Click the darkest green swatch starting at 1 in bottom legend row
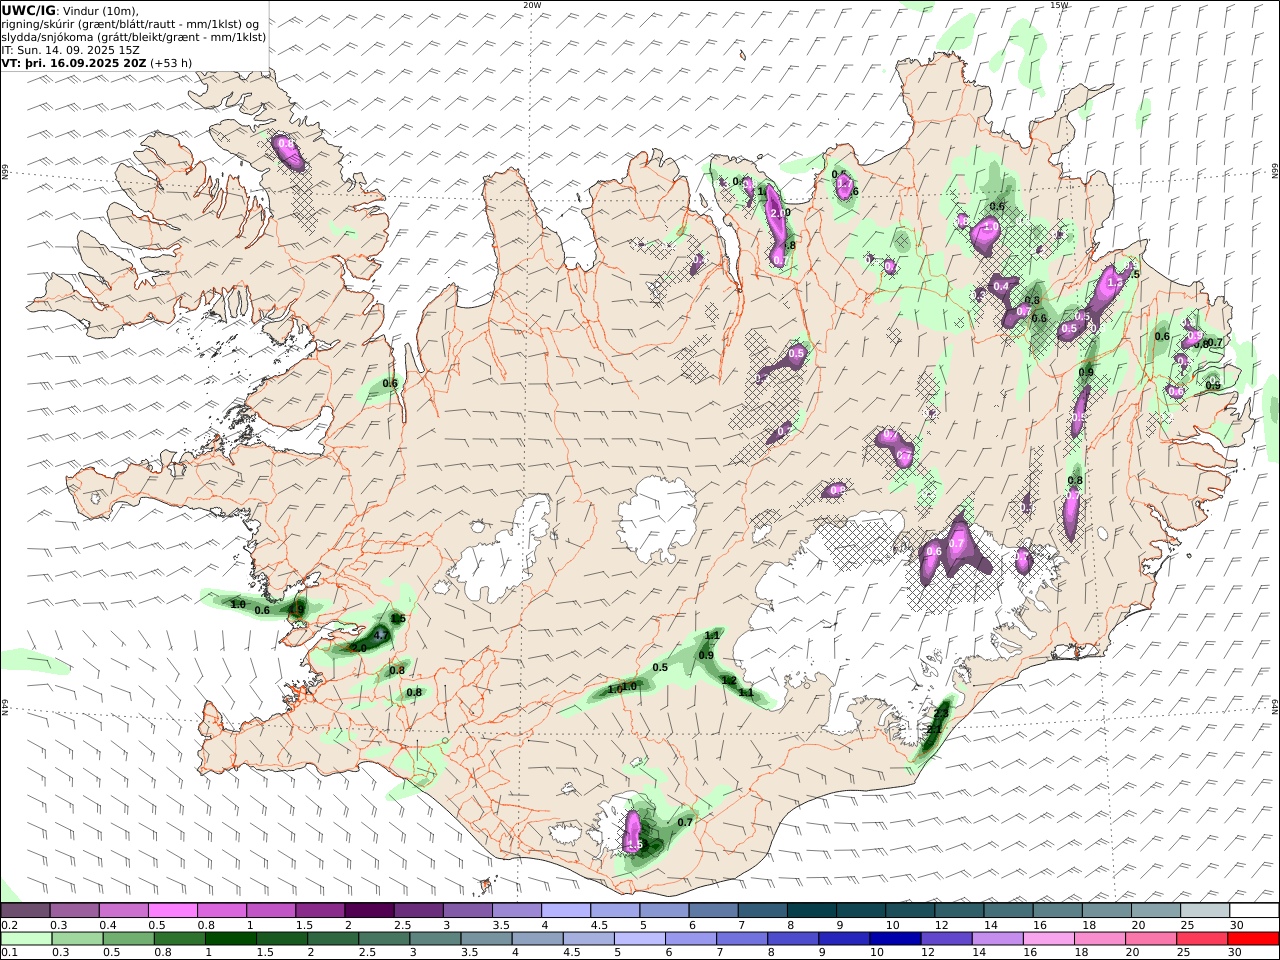The height and width of the screenshot is (960, 1280). tap(231, 939)
